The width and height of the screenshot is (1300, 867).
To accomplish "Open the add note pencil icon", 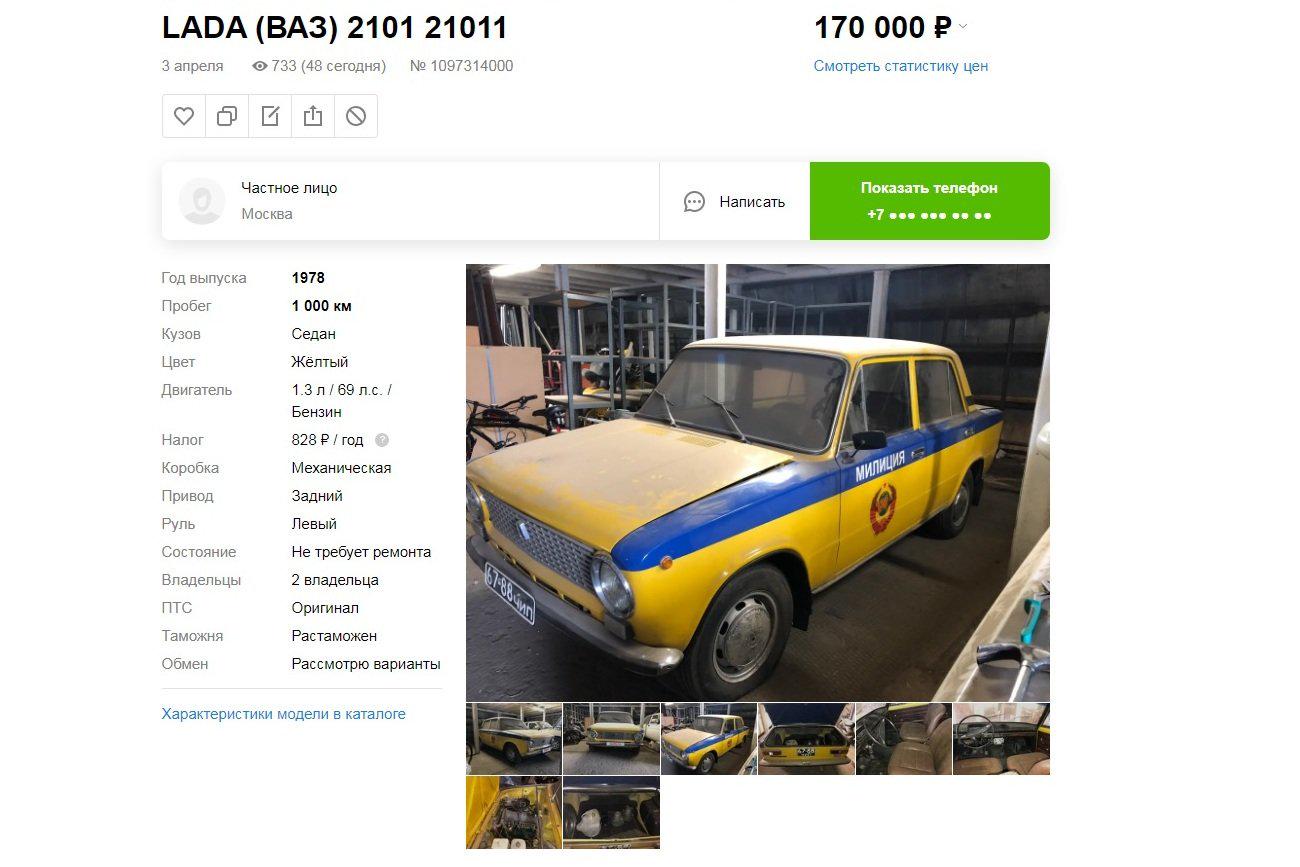I will 270,116.
